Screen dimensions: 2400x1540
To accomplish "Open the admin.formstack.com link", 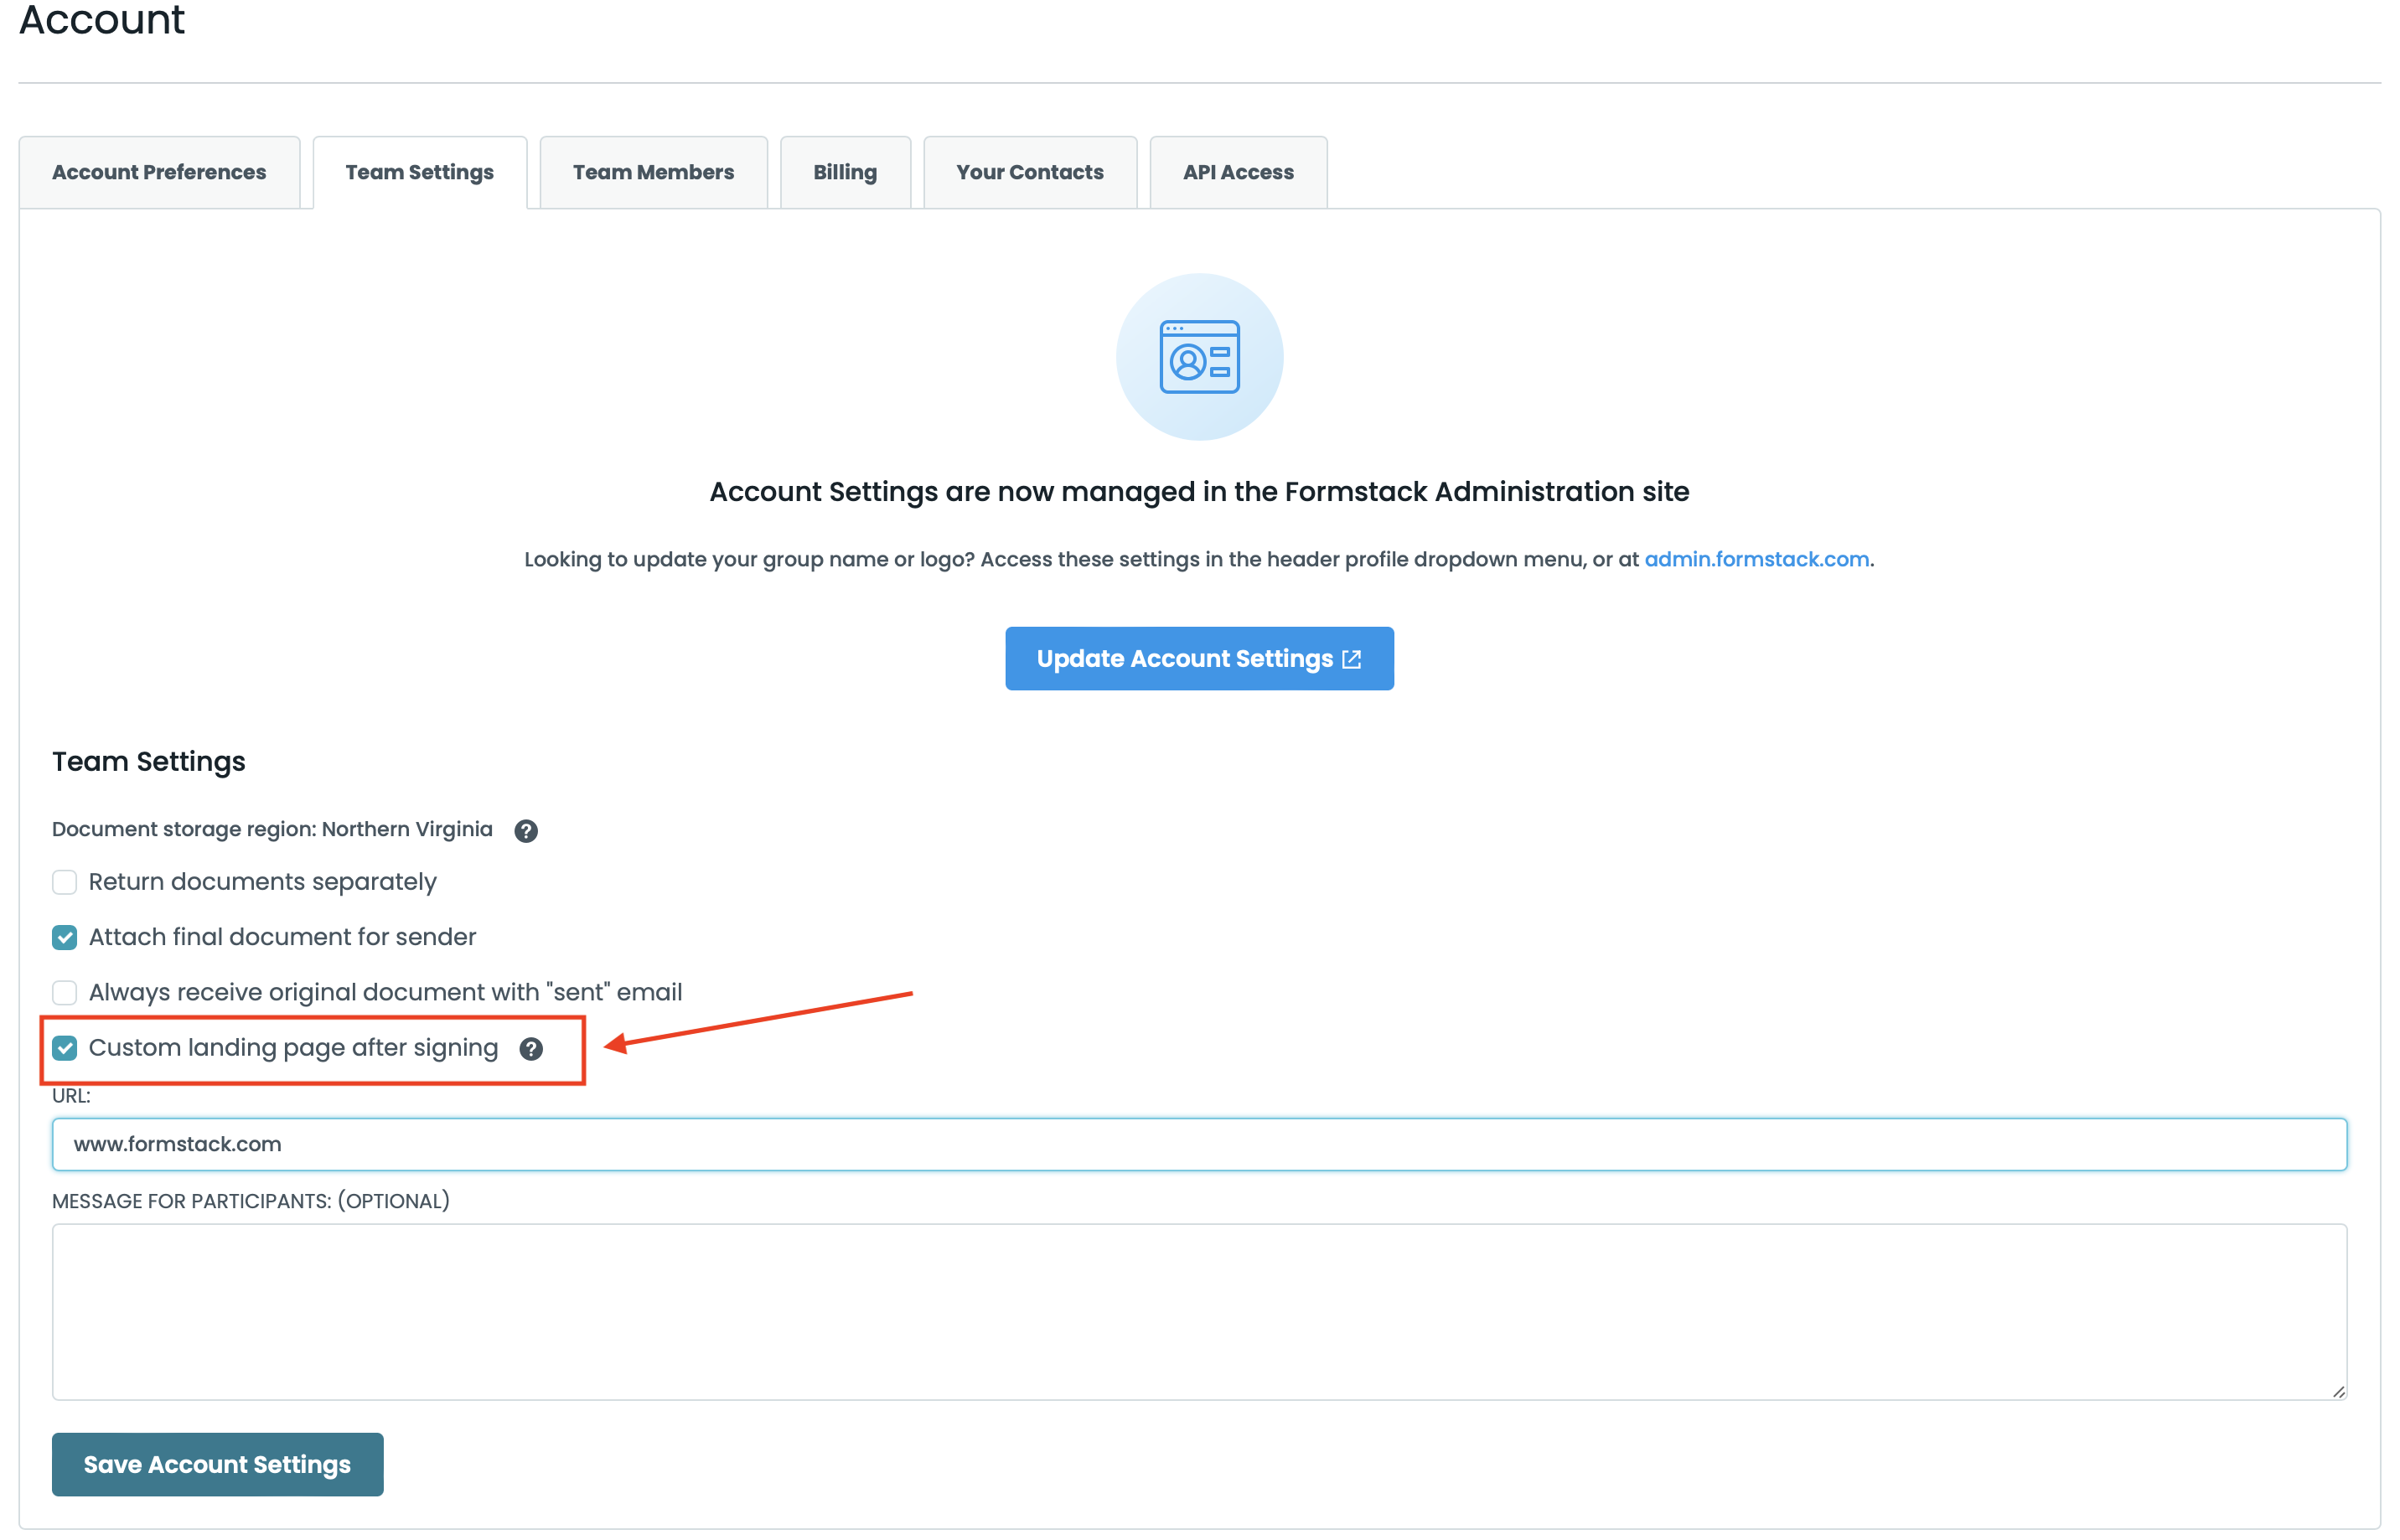I will coord(1756,559).
